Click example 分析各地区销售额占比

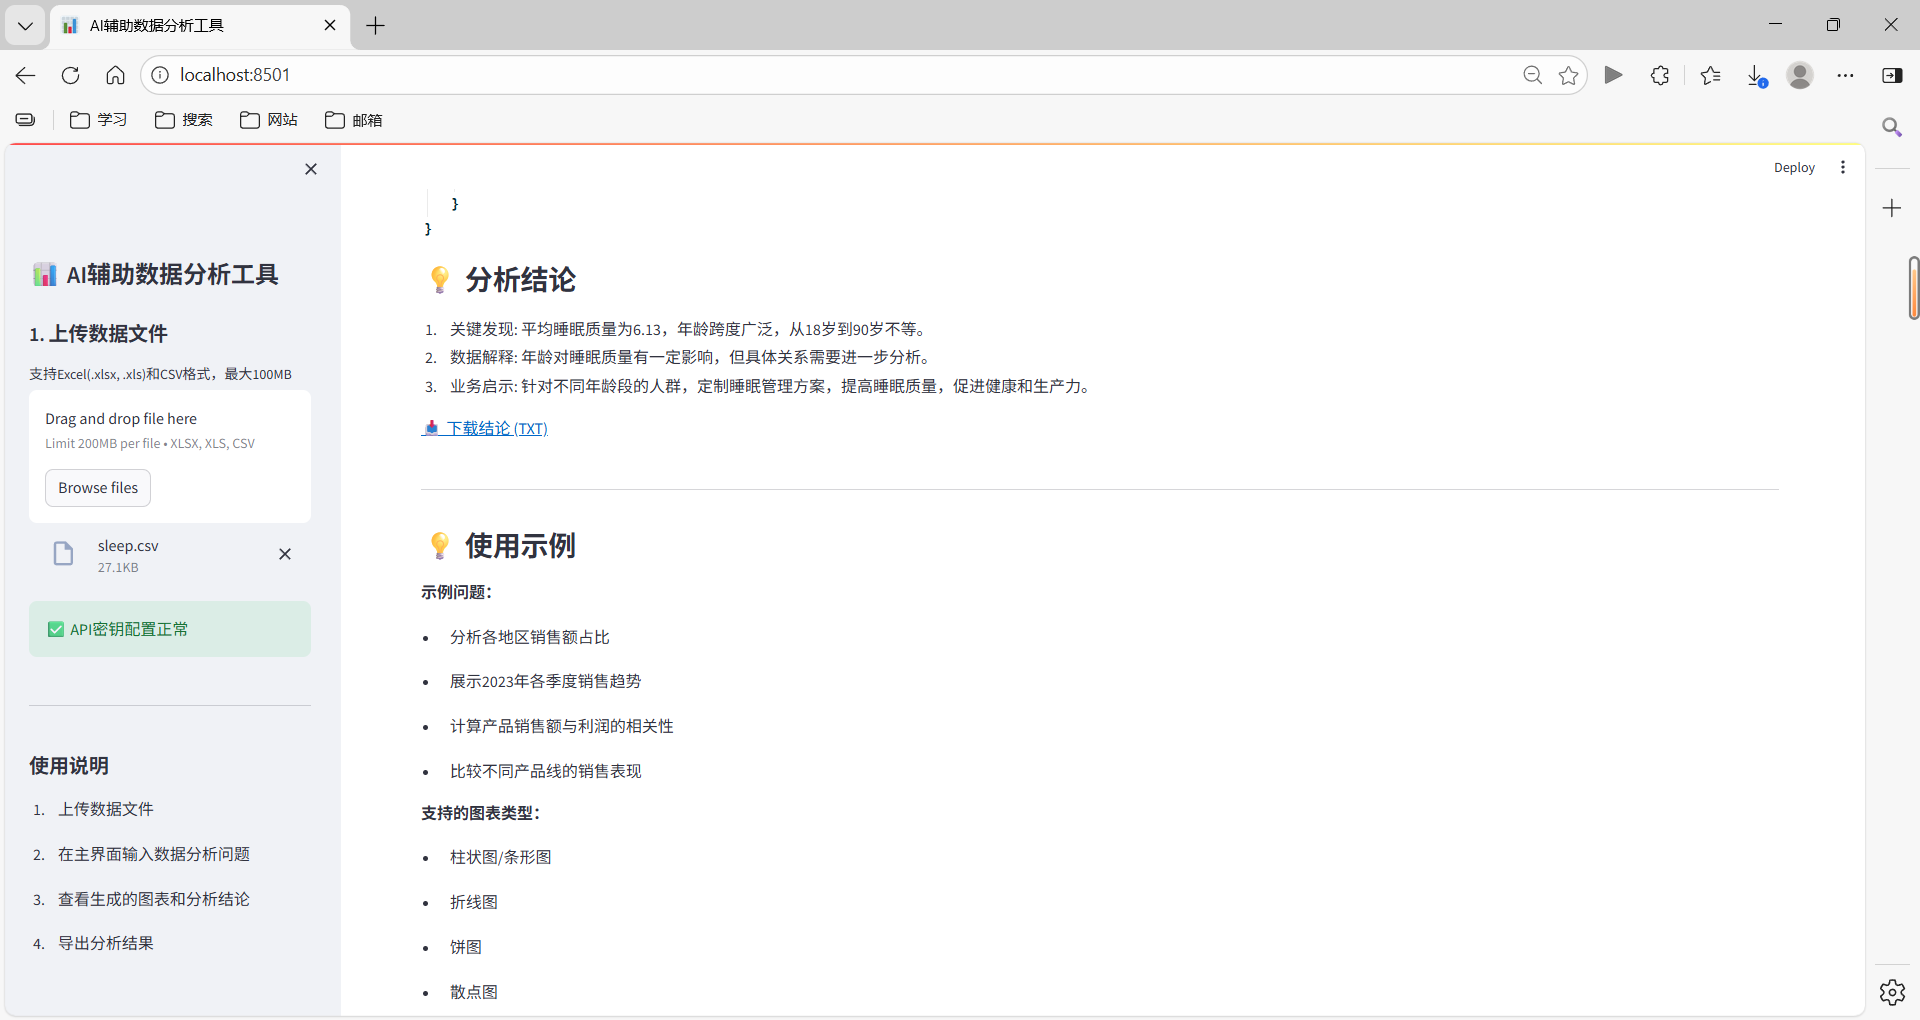[x=529, y=637]
